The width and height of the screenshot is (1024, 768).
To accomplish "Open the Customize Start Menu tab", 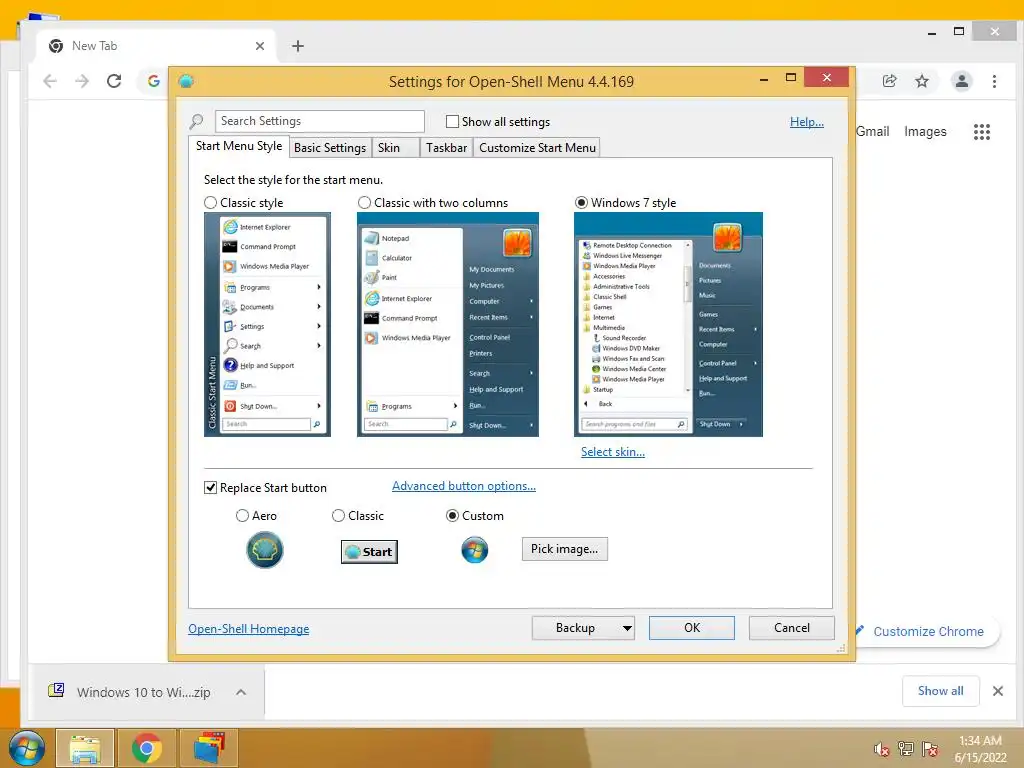I will point(537,148).
